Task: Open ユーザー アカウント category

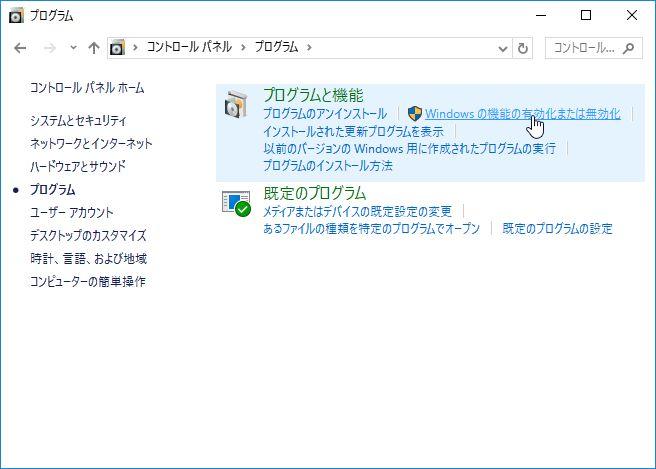Action: point(72,213)
